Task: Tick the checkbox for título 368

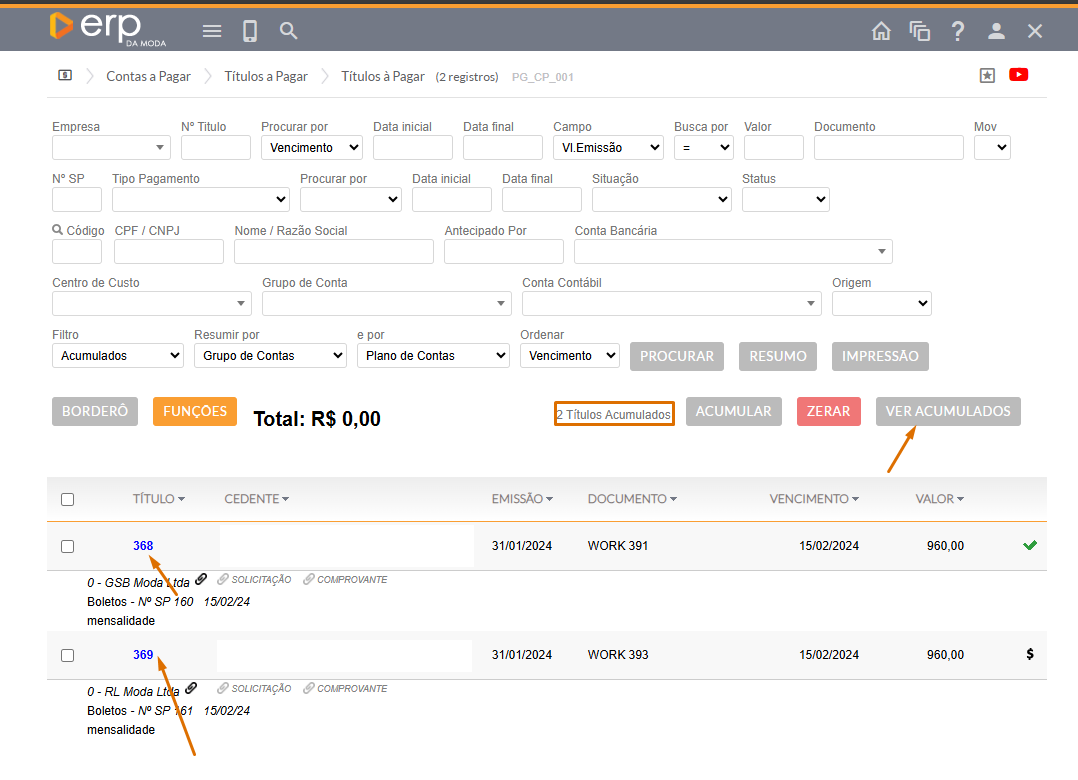Action: tap(68, 546)
